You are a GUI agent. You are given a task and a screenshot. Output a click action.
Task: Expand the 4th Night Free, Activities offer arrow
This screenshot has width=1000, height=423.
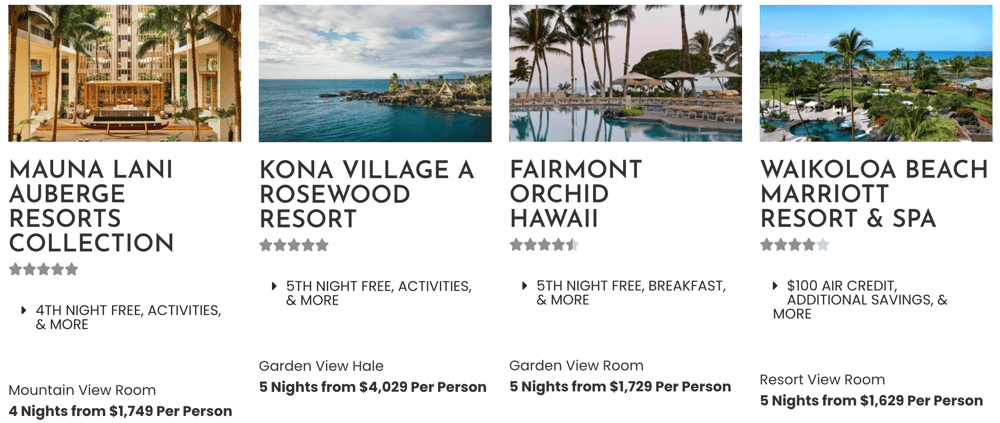coord(24,311)
